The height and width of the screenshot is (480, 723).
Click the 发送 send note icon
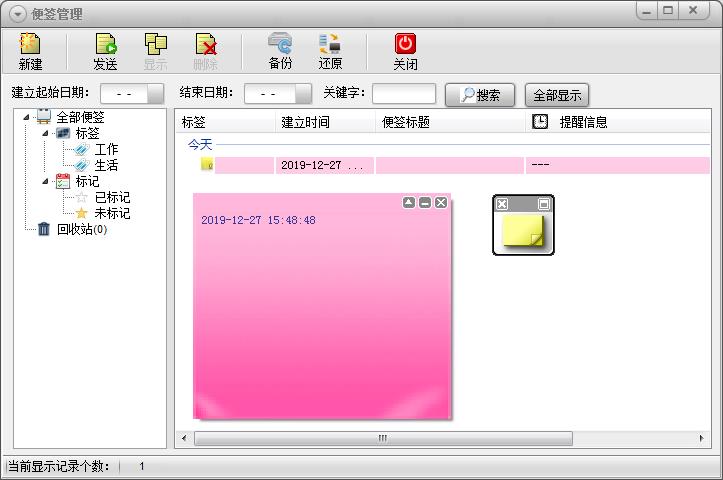point(106,44)
